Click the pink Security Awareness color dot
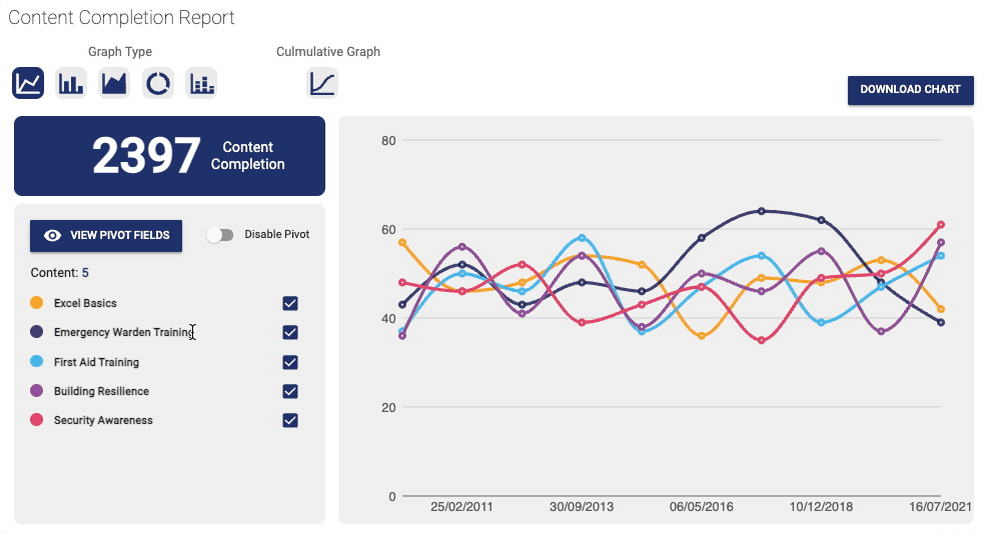 tap(36, 420)
